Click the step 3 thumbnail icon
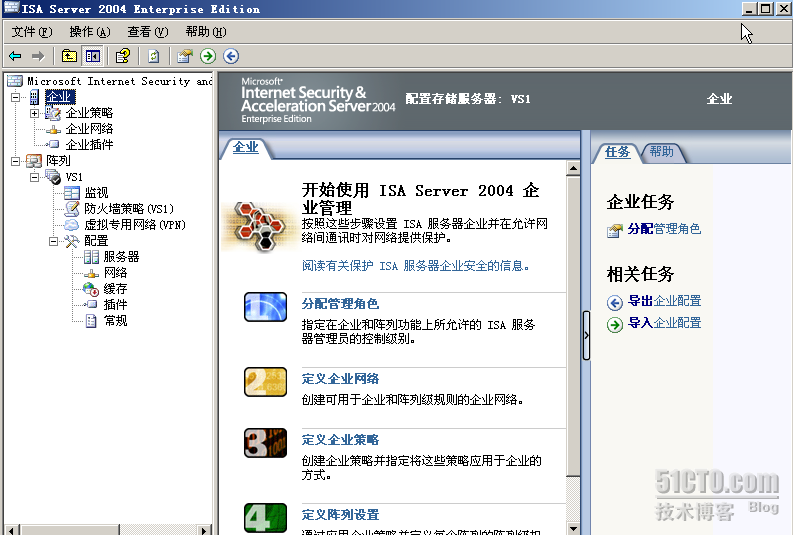This screenshot has height=535, width=793. click(266, 443)
